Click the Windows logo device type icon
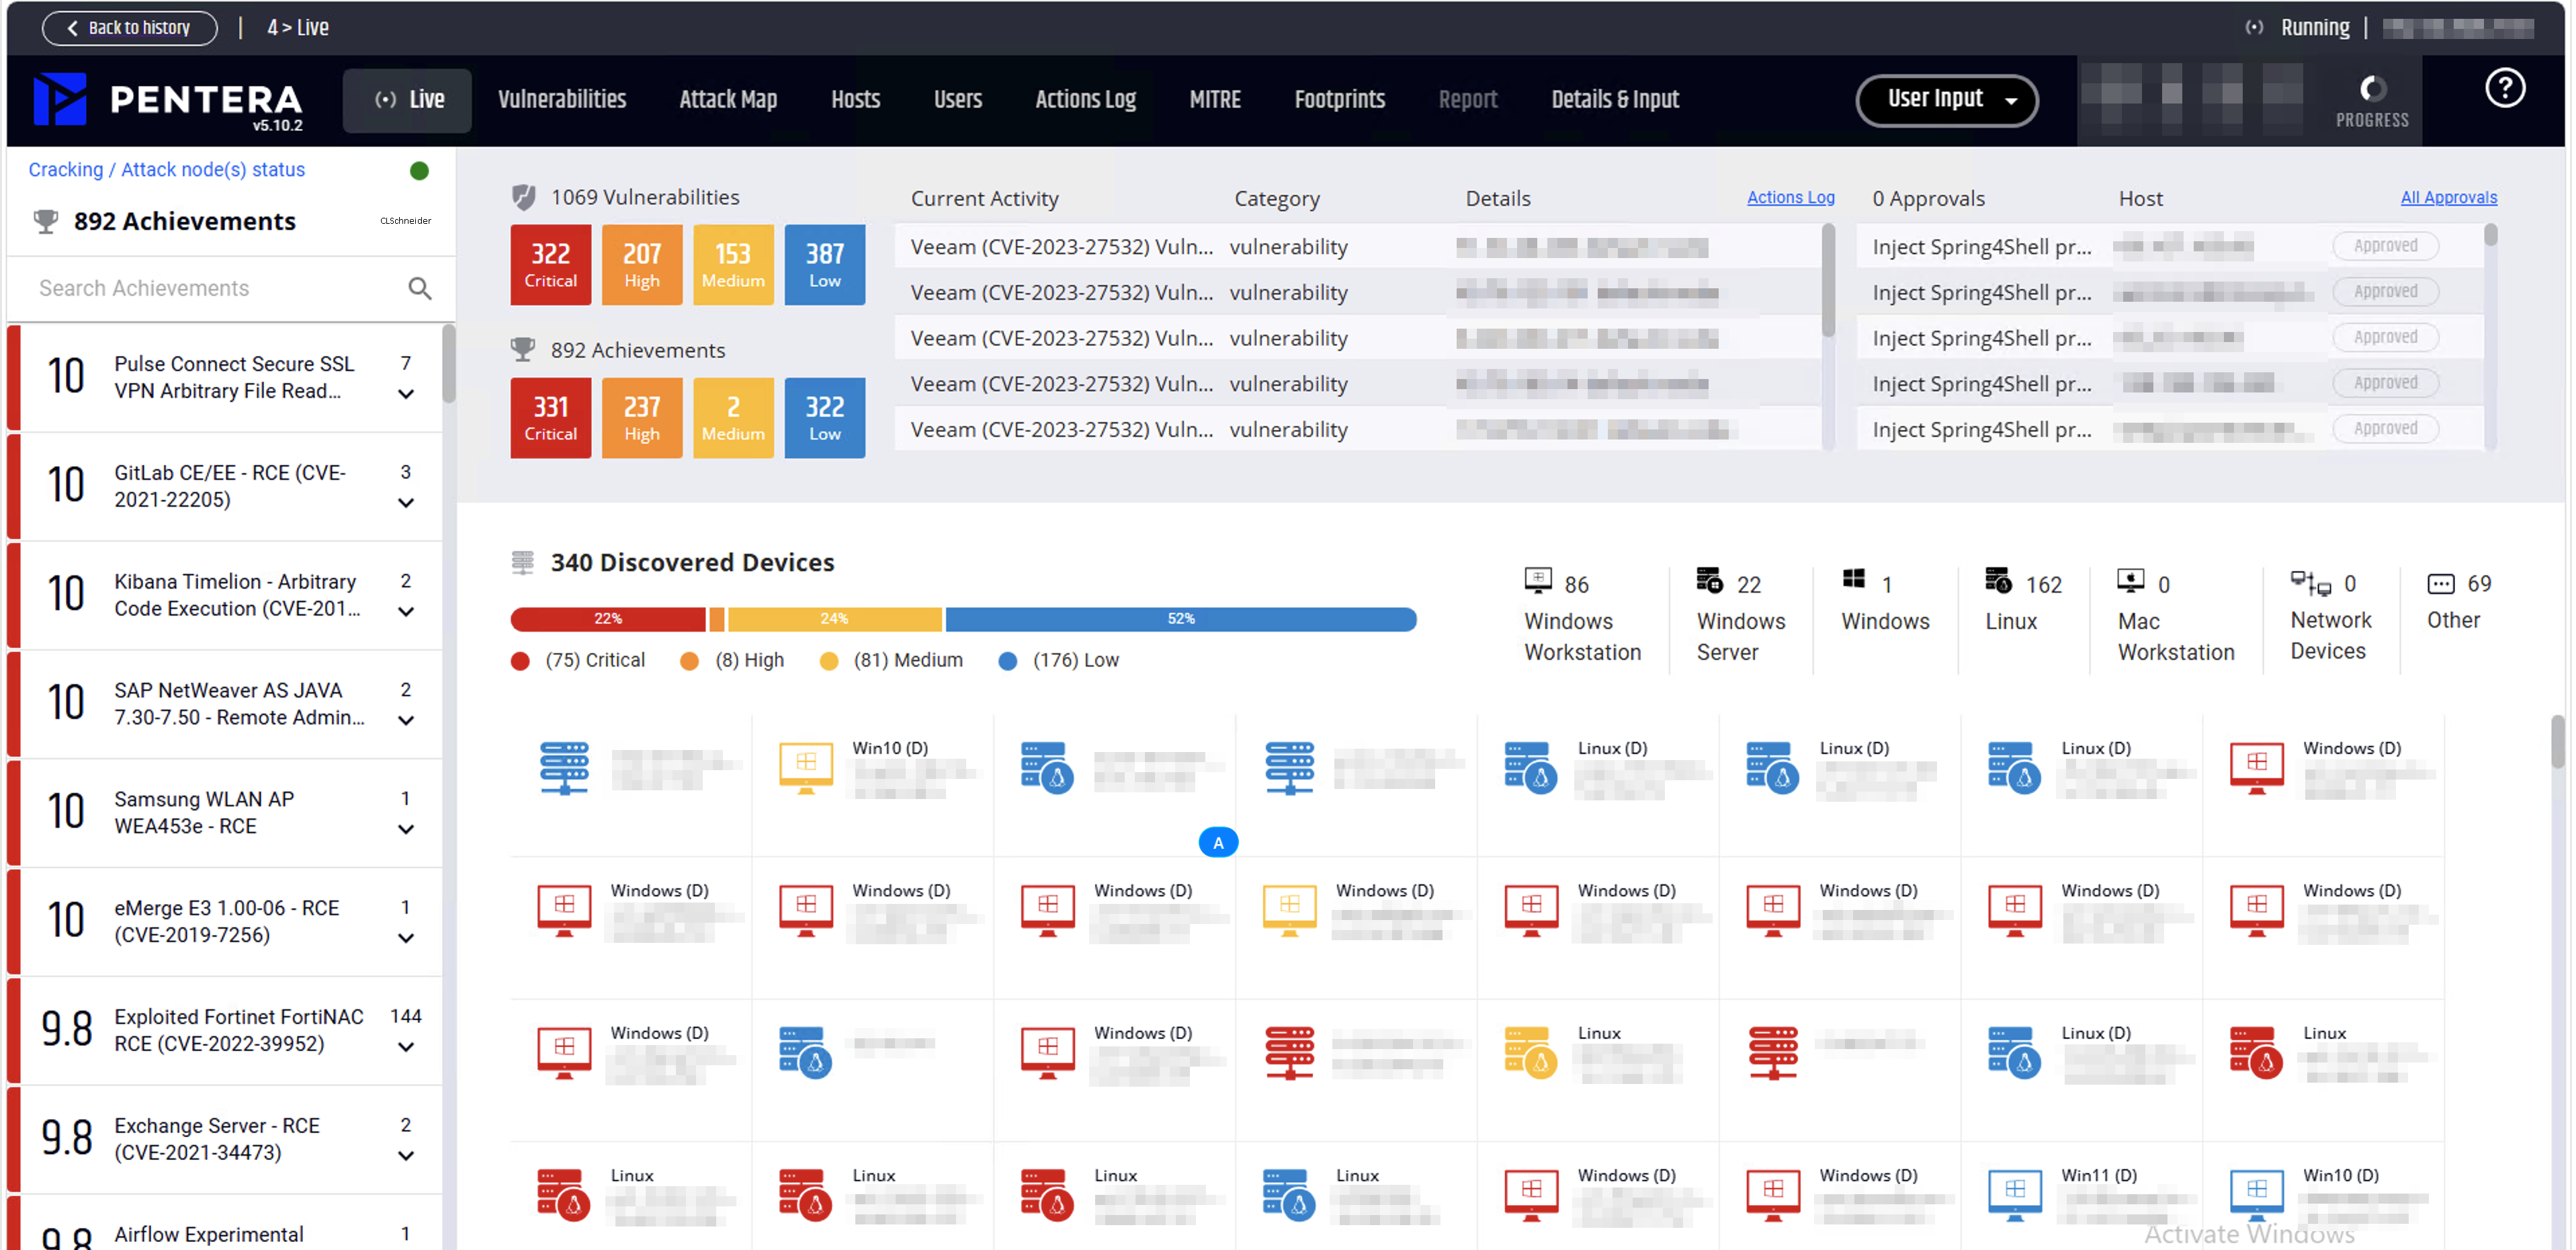The height and width of the screenshot is (1250, 2576). [1853, 579]
